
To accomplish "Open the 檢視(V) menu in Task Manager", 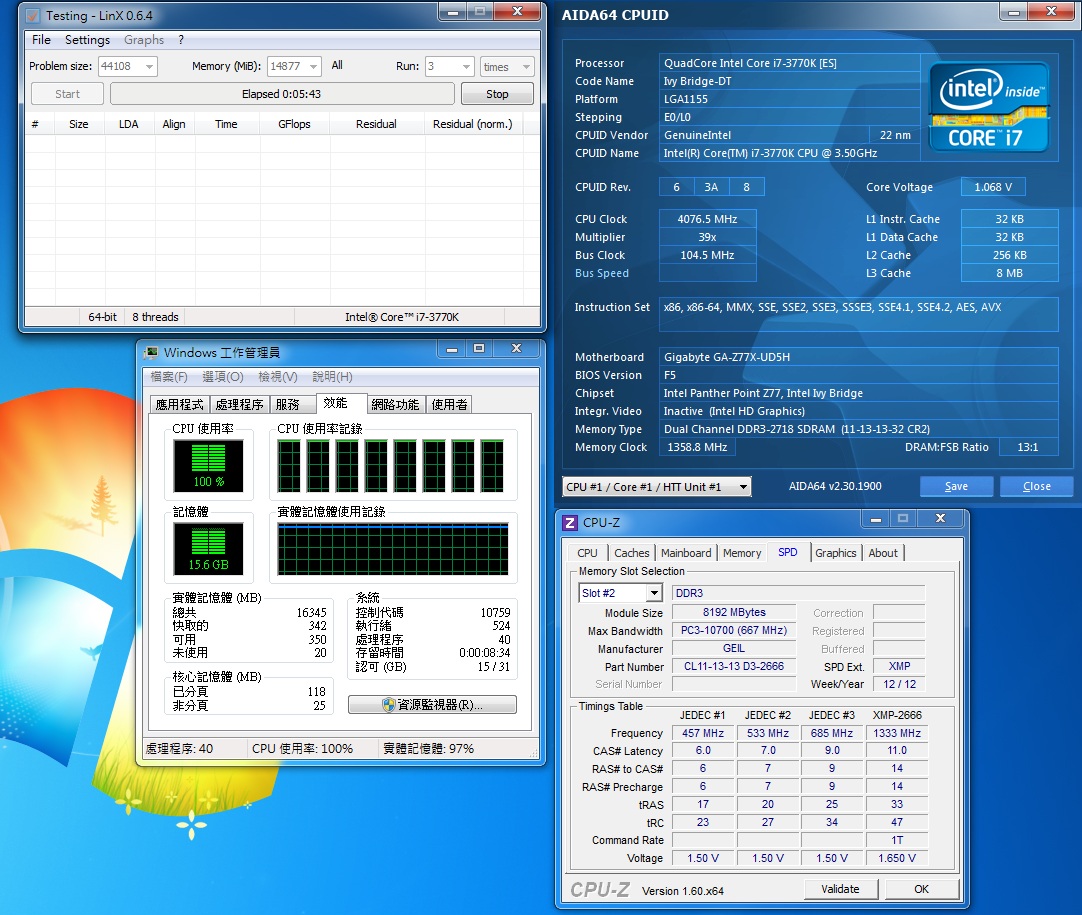I will tap(278, 377).
